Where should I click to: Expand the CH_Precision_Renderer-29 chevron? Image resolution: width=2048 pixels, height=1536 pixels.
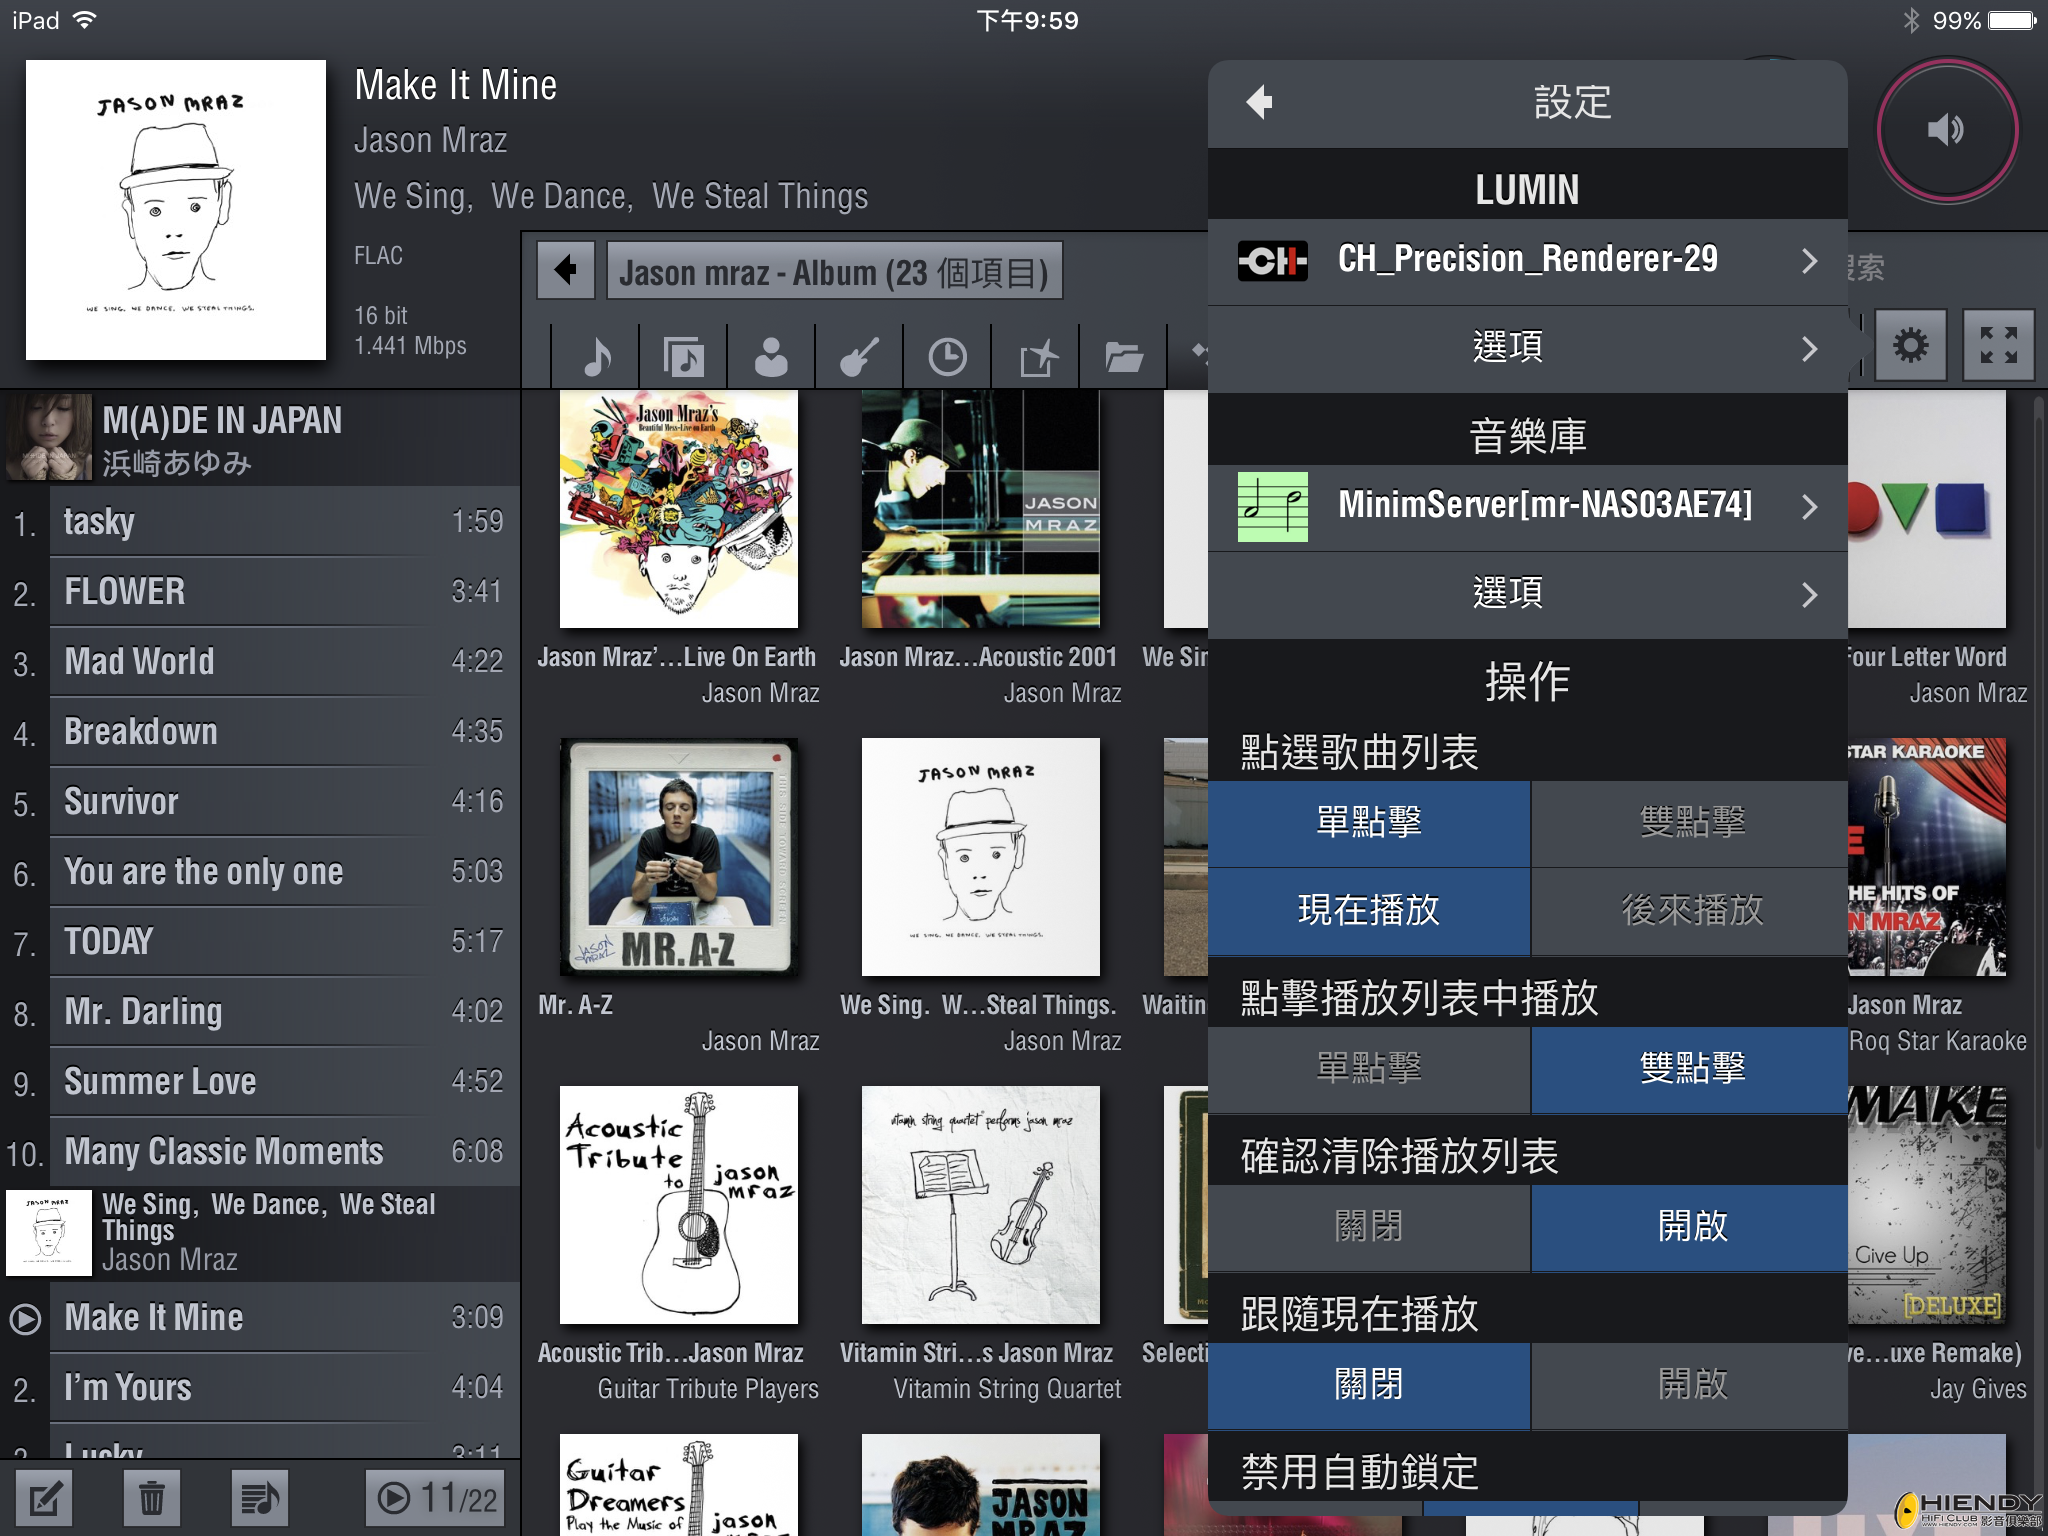1809,261
